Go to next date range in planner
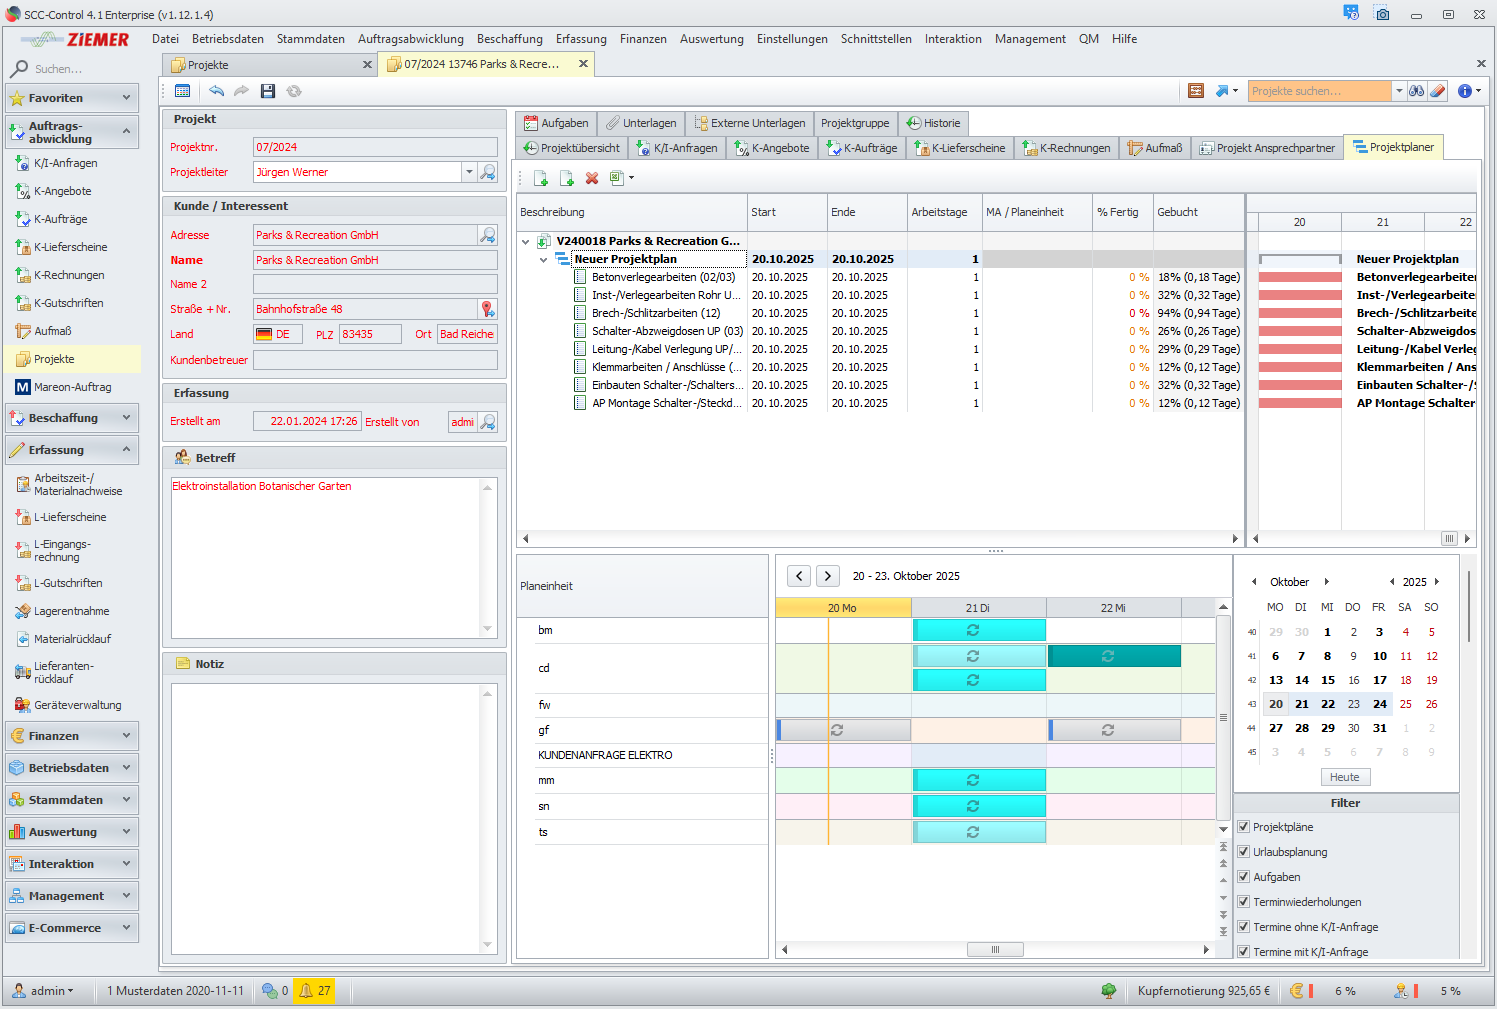 click(828, 576)
